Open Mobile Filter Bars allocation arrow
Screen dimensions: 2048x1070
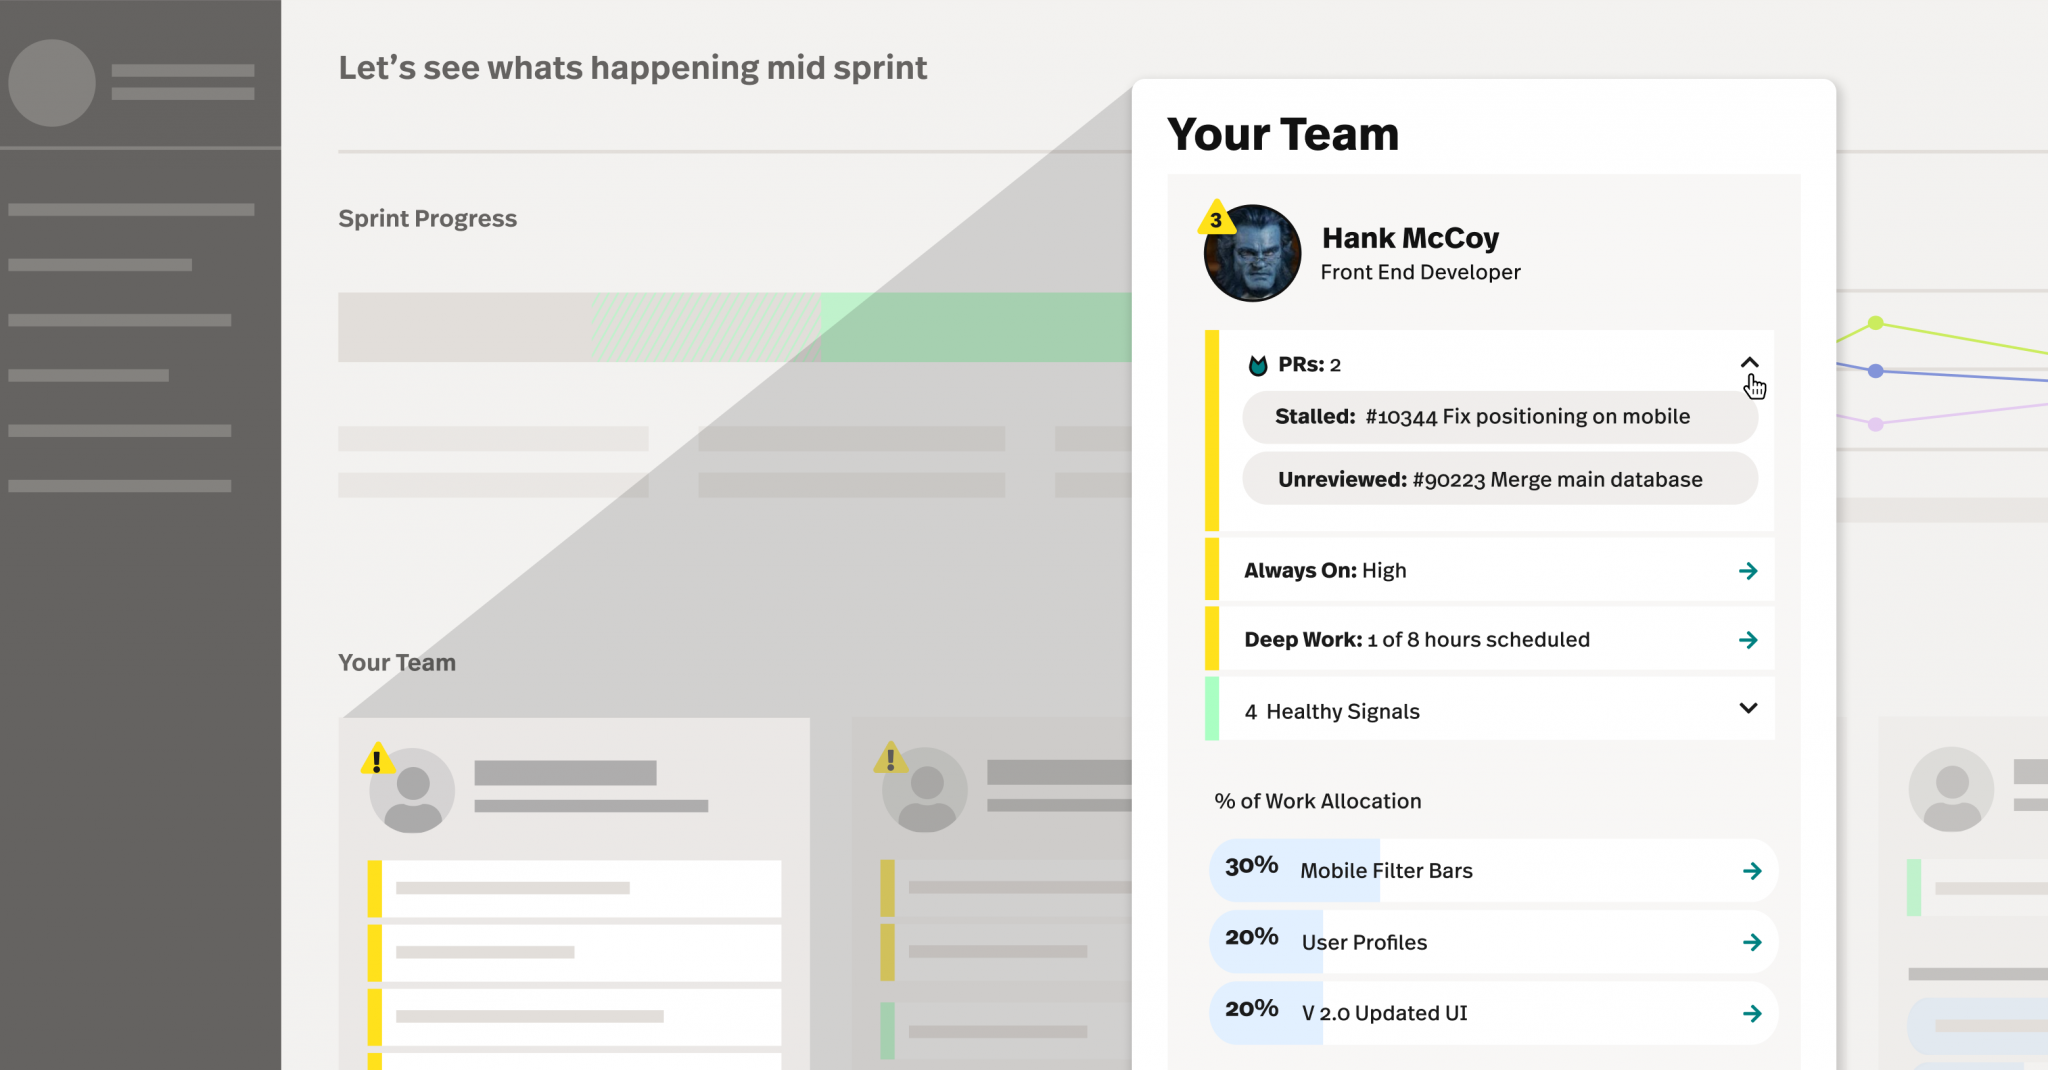pos(1752,871)
